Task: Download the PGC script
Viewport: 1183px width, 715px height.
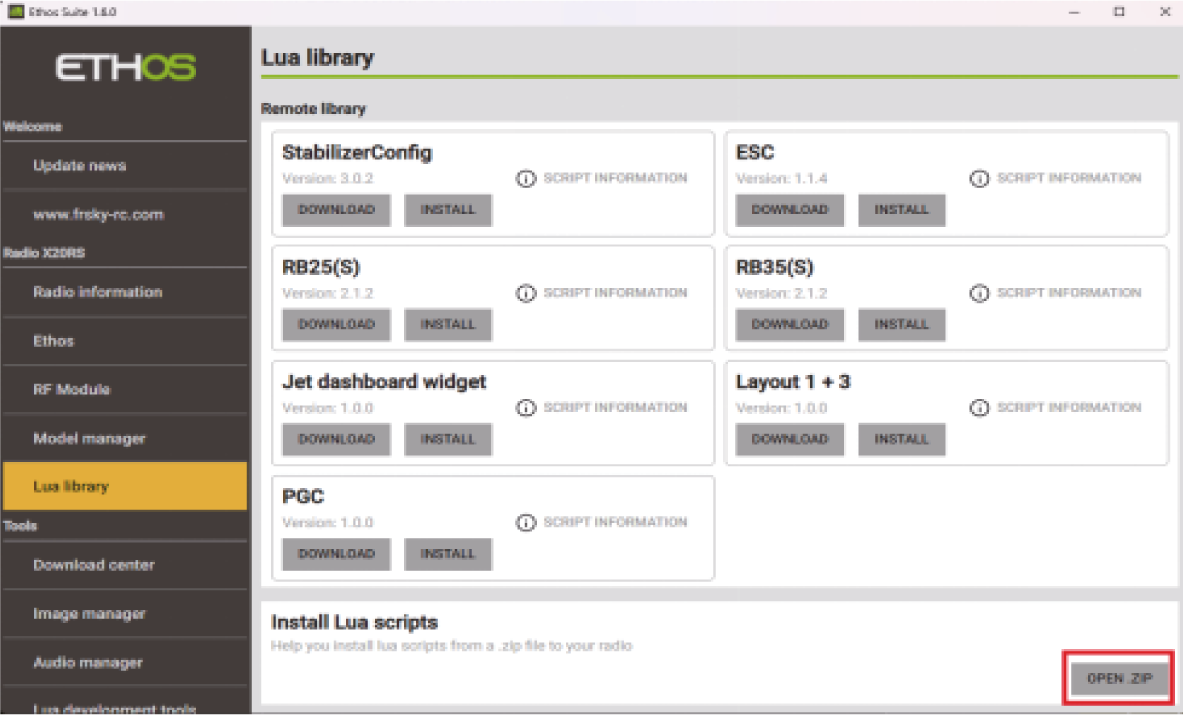Action: [x=336, y=553]
